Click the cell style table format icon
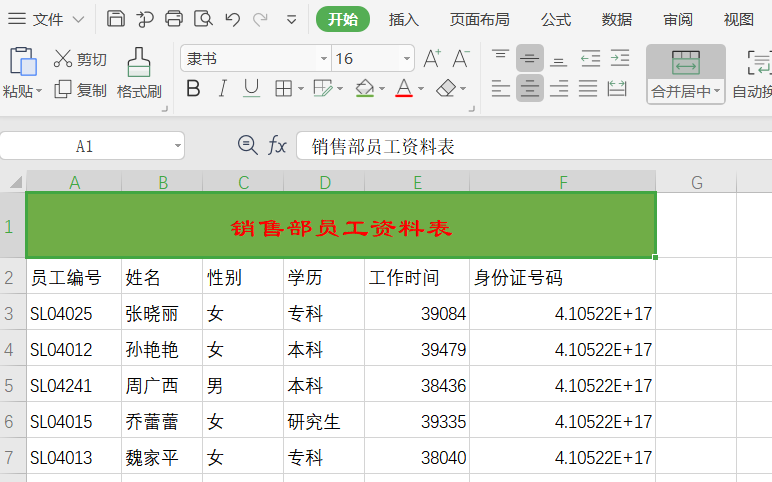This screenshot has width=772, height=482. tap(323, 89)
